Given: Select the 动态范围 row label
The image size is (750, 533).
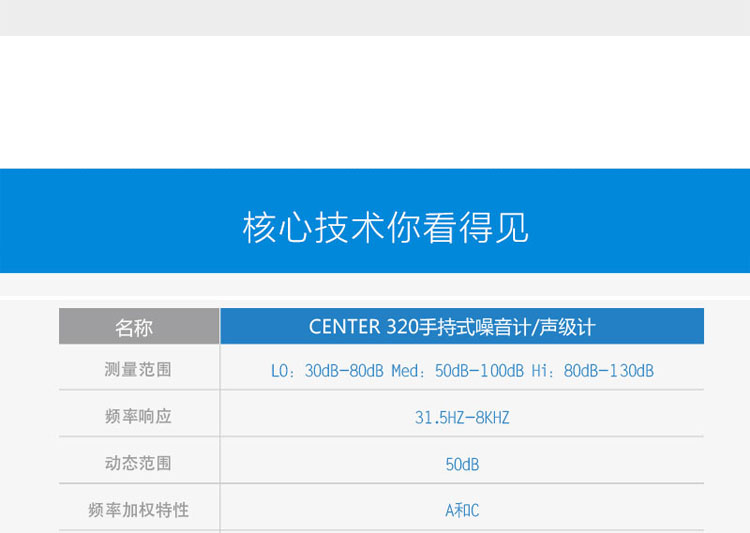Looking at the screenshot, I should click(138, 463).
